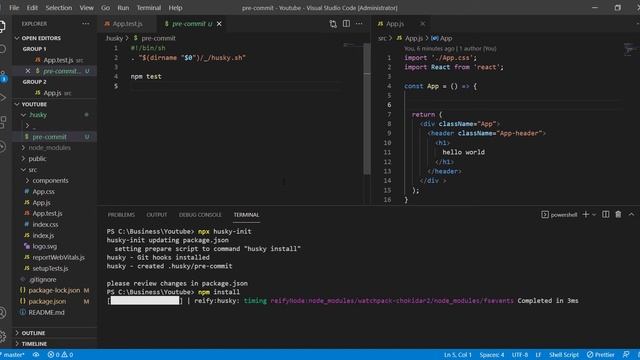Image resolution: width=640 pixels, height=360 pixels.
Task: Change end of line sequence LF
Action: pos(538,355)
